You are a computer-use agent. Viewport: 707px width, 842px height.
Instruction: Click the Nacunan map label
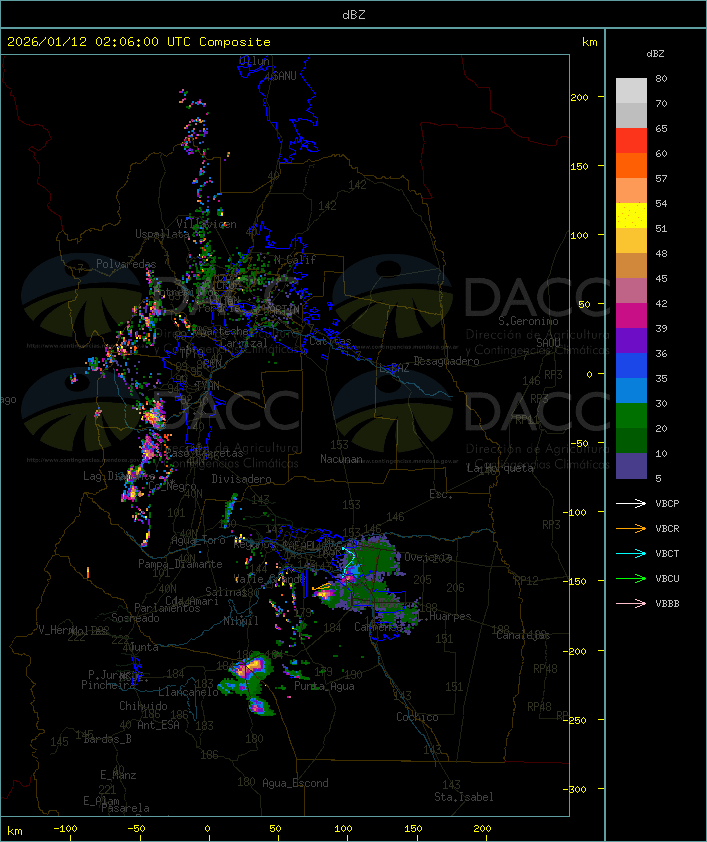click(x=341, y=459)
